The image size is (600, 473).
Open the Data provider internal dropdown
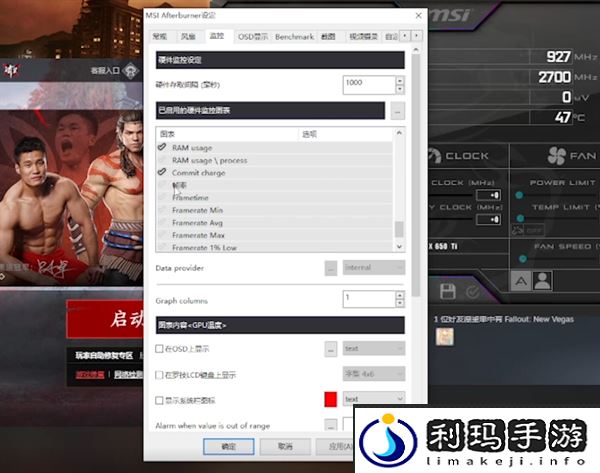(374, 267)
